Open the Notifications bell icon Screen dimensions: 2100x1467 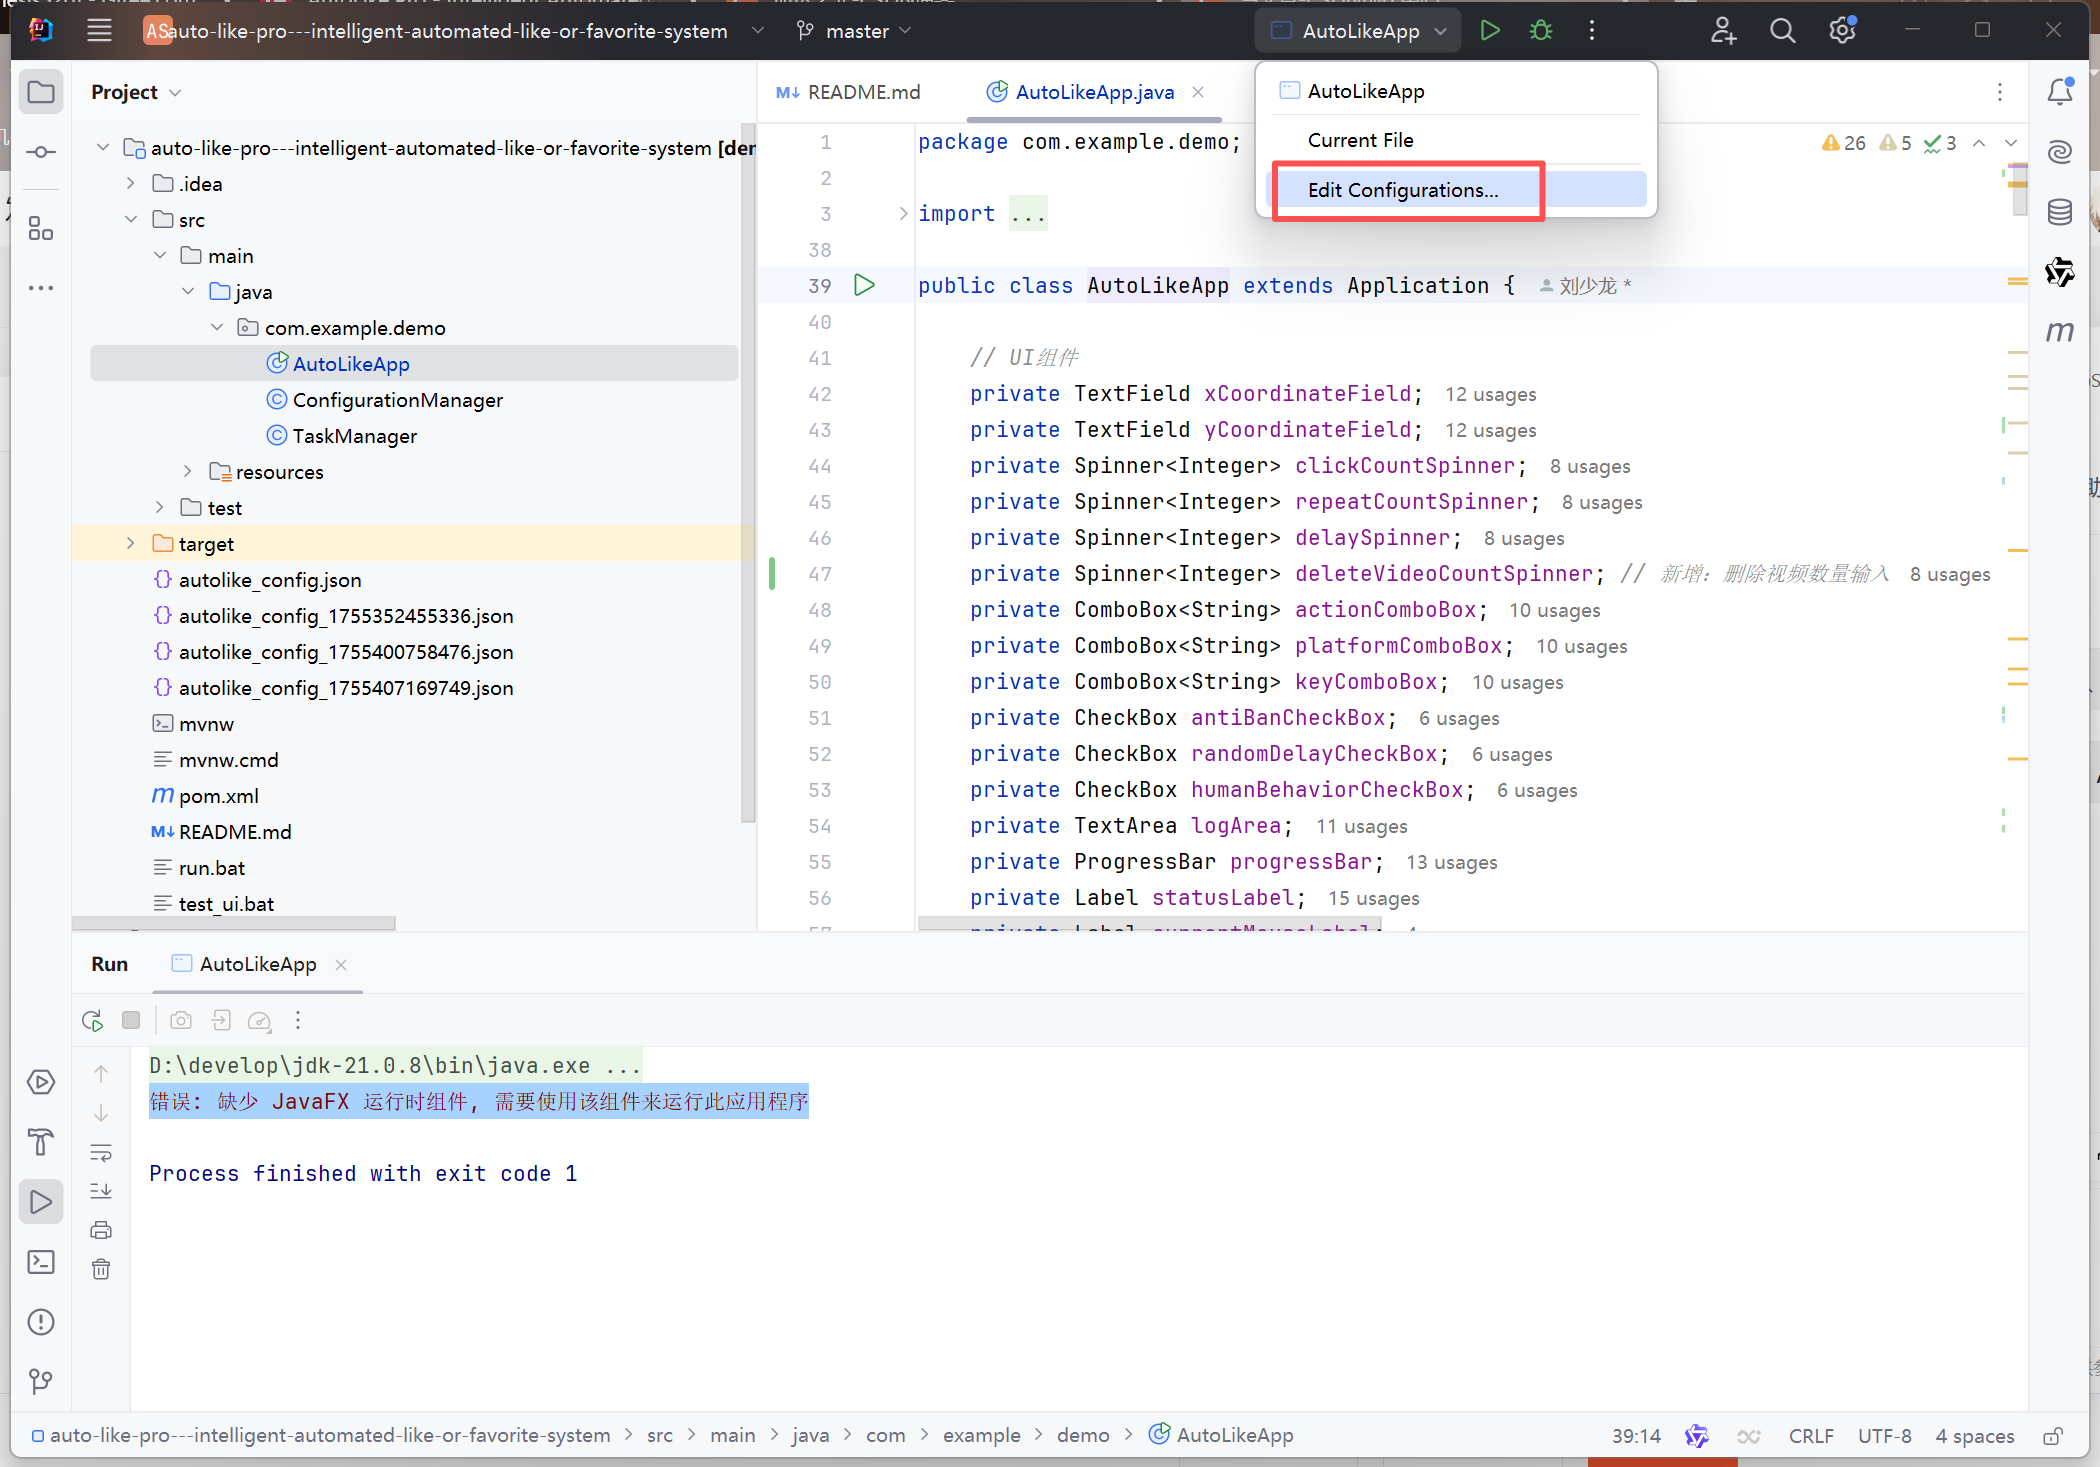[2059, 92]
